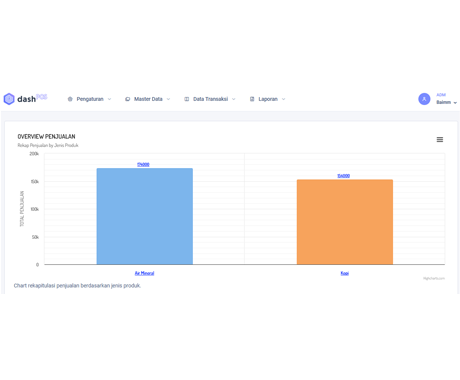Screen dimensions: 460x380
Task: Click the value label above the blue bar
Action: tap(143, 164)
